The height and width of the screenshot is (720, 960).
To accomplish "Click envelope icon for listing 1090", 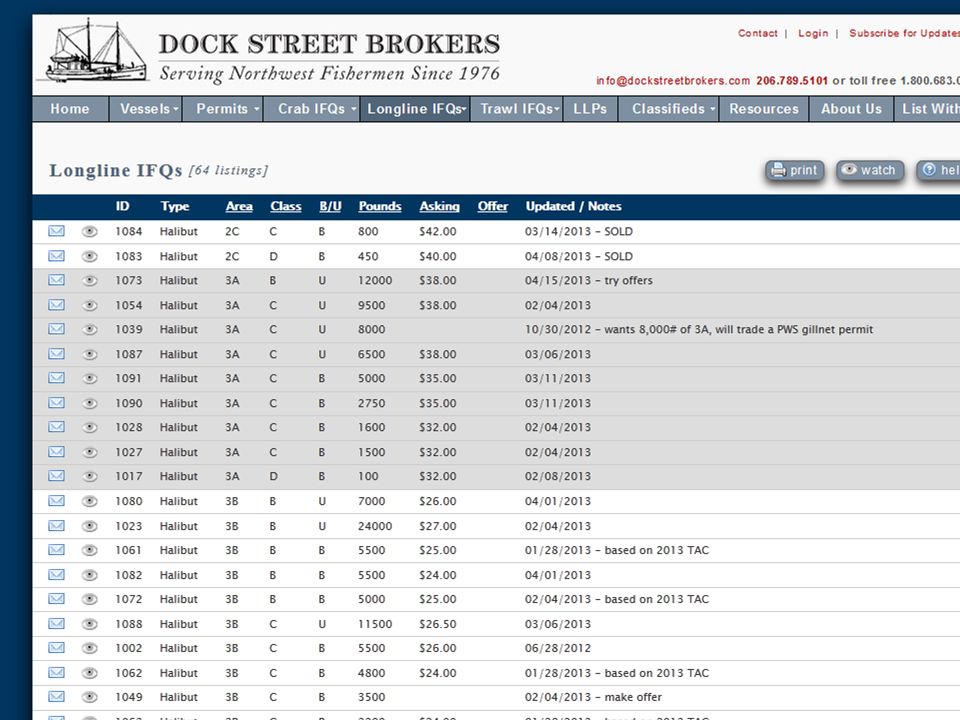I will pos(56,402).
